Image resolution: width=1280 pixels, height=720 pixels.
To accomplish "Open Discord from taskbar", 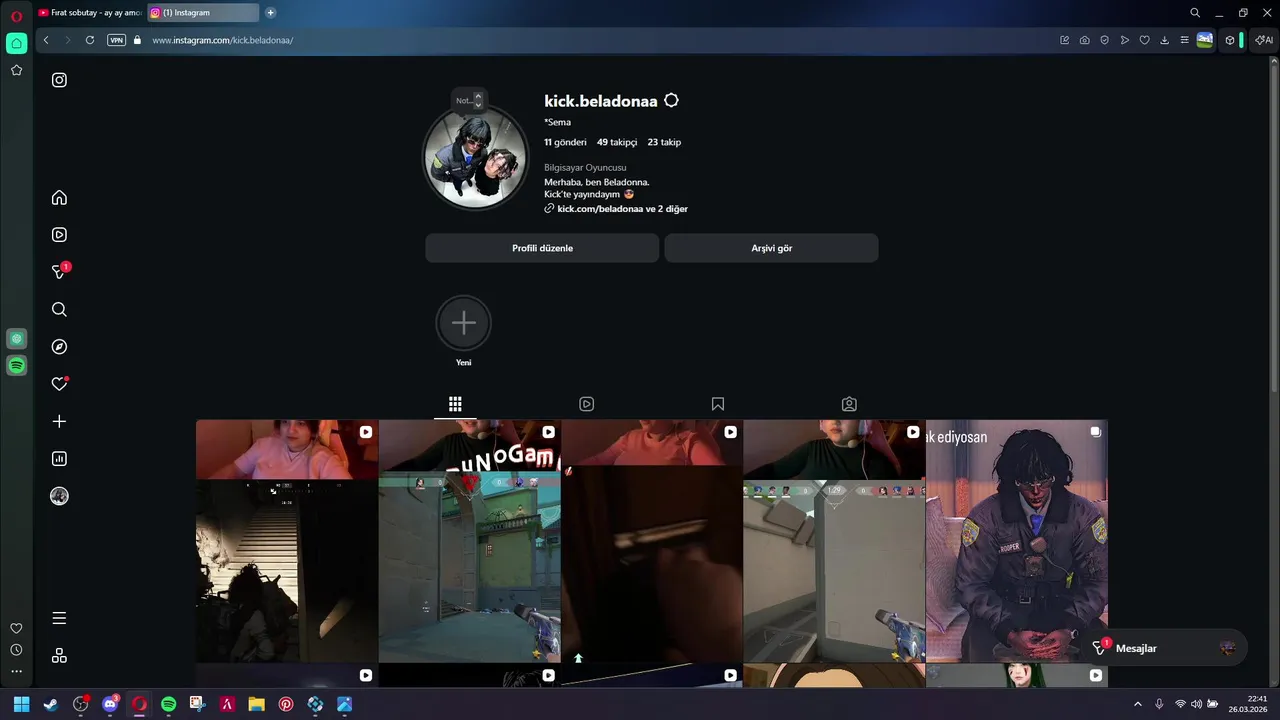I will coord(110,704).
